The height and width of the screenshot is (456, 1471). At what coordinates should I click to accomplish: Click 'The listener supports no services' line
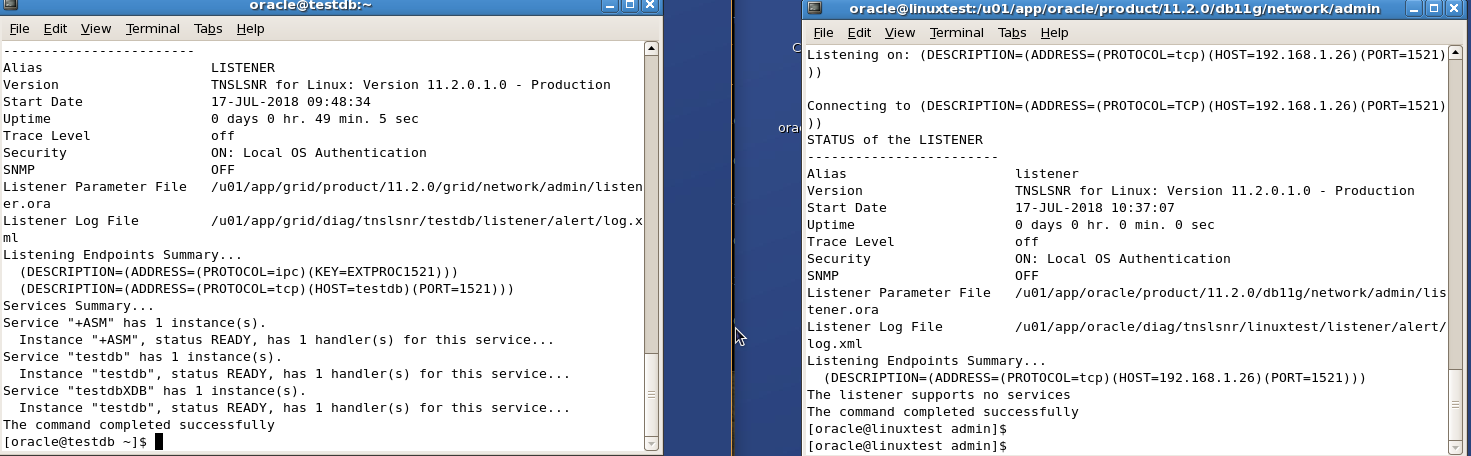[939, 395]
